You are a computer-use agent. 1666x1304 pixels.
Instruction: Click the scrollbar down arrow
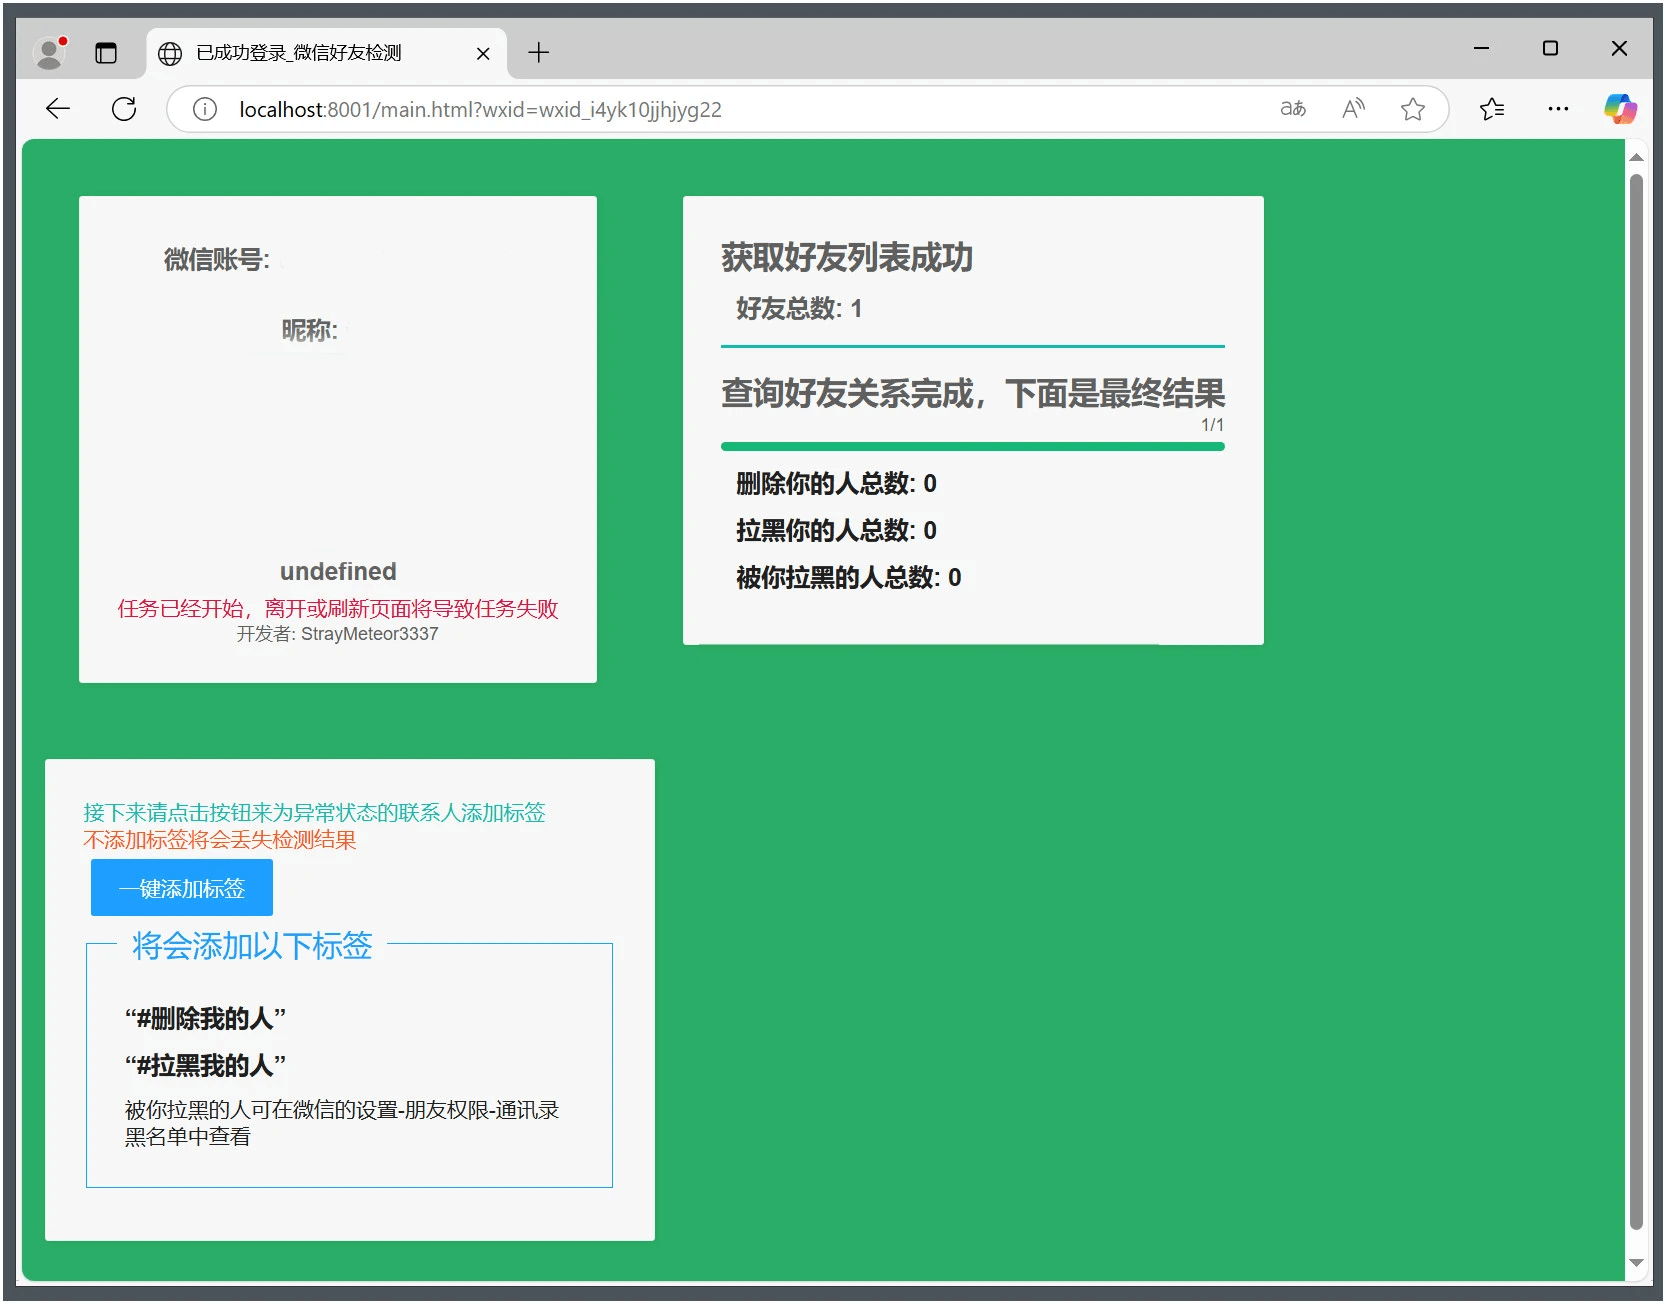coord(1636,1263)
